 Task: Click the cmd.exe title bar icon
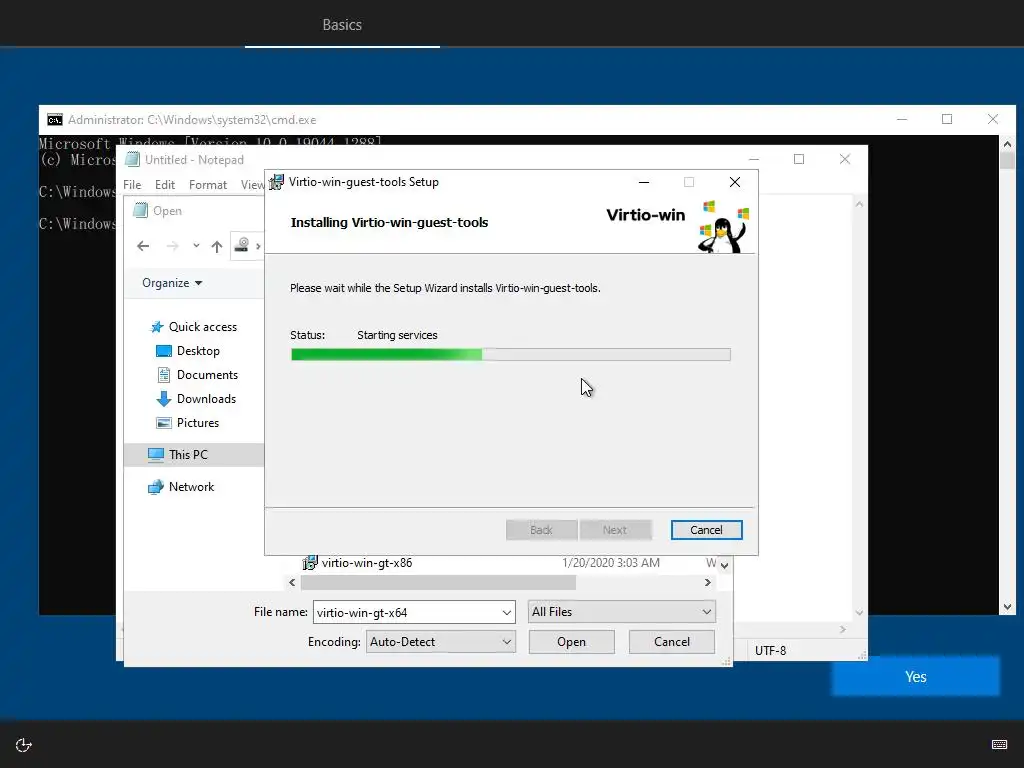click(x=55, y=120)
